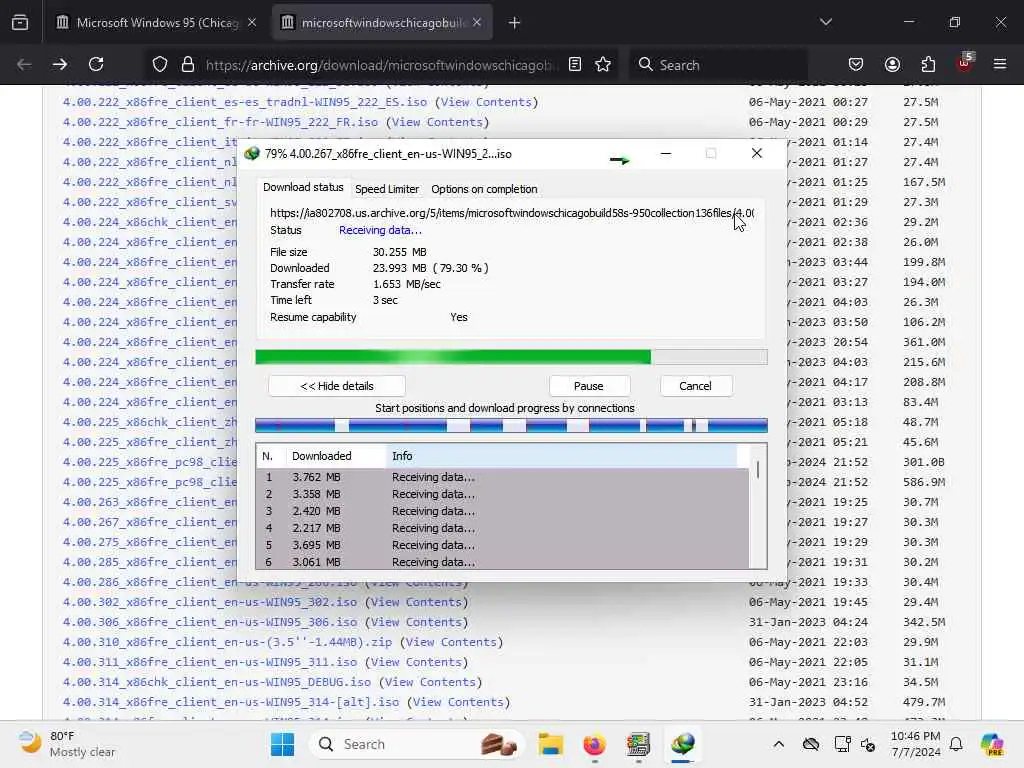Select connection row 1 with 3.762 MB
Screen dimensions: 1024x768
[502, 477]
